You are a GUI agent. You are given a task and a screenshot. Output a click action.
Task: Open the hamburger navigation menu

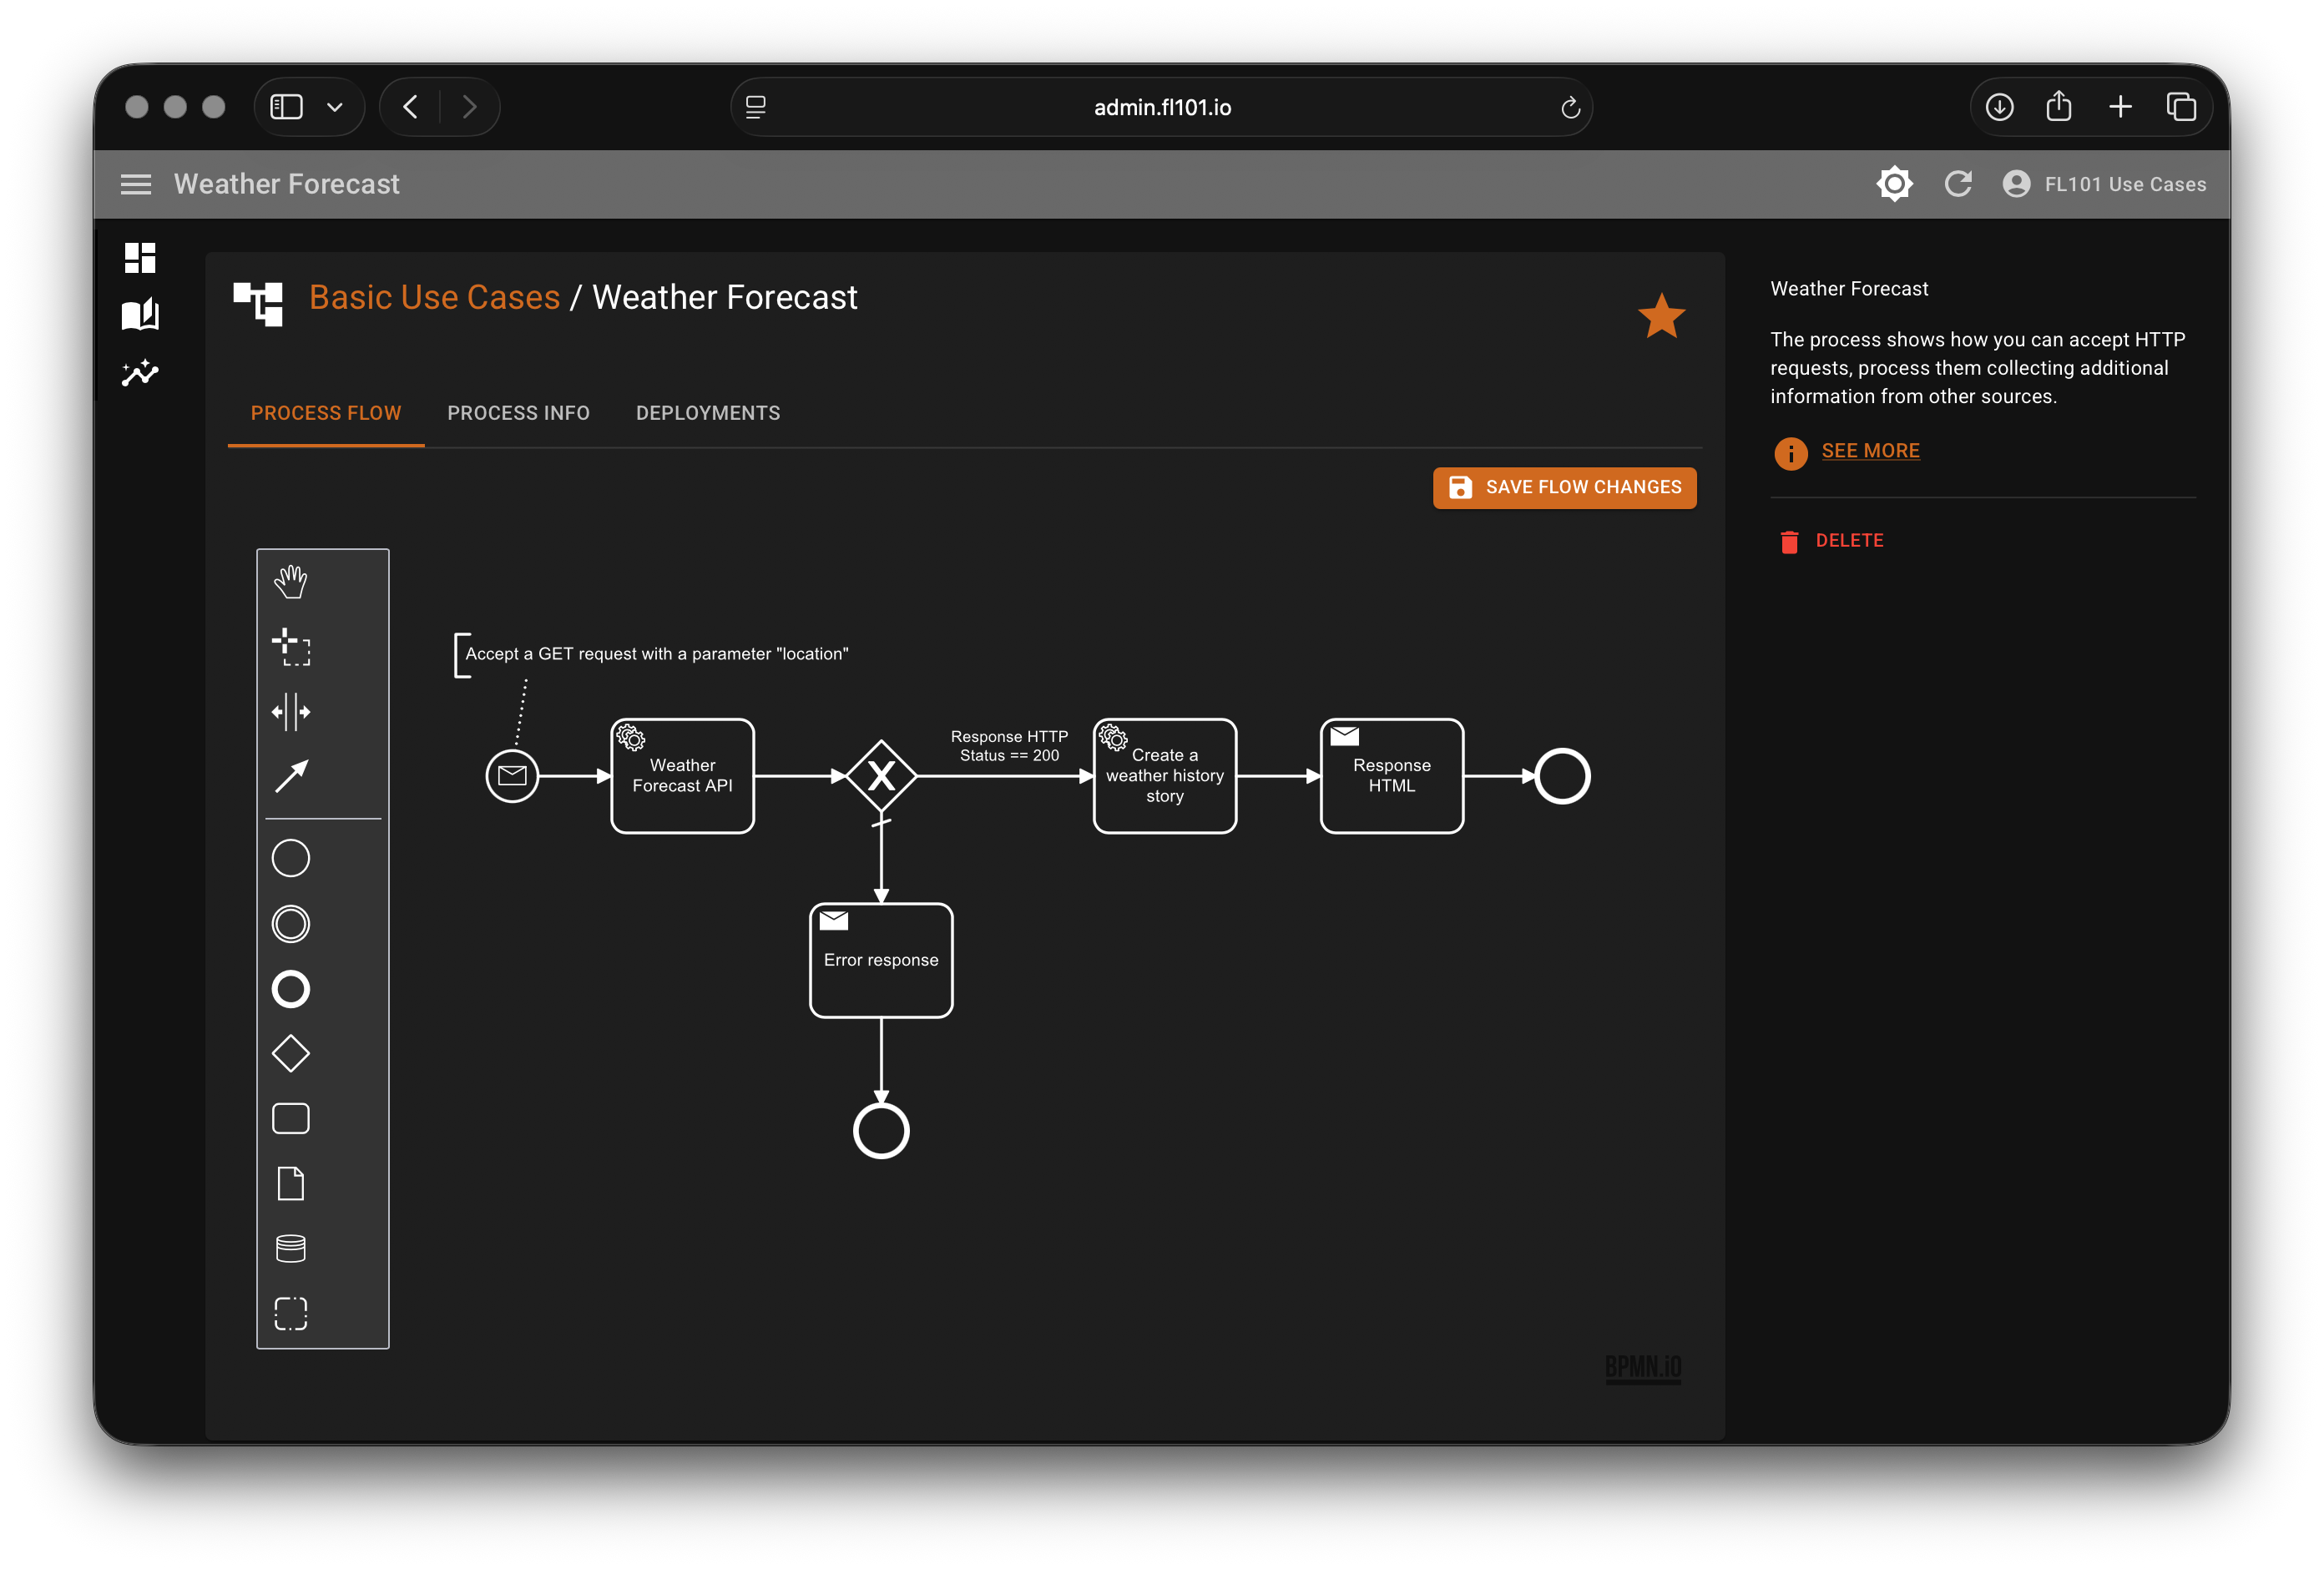click(136, 184)
